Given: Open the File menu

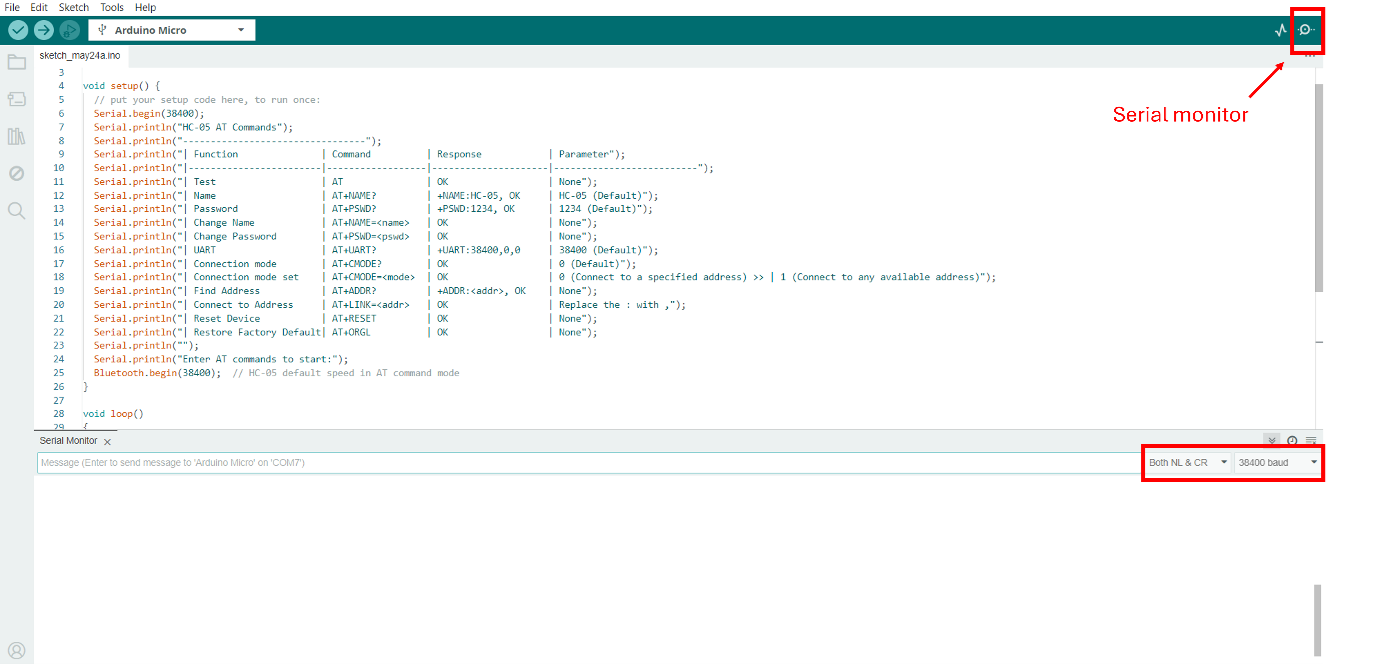Looking at the screenshot, I should pos(13,7).
